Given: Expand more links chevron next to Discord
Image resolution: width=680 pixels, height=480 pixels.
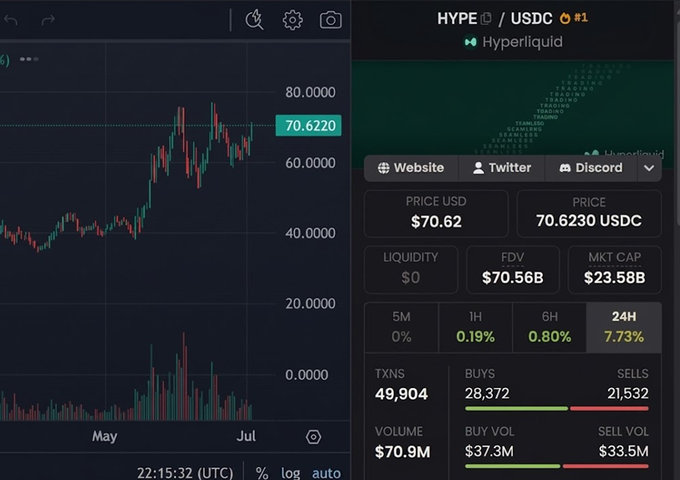Looking at the screenshot, I should (x=649, y=168).
